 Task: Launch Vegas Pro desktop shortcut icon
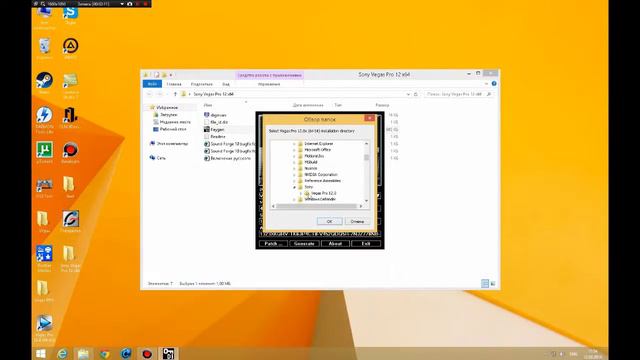click(44, 328)
